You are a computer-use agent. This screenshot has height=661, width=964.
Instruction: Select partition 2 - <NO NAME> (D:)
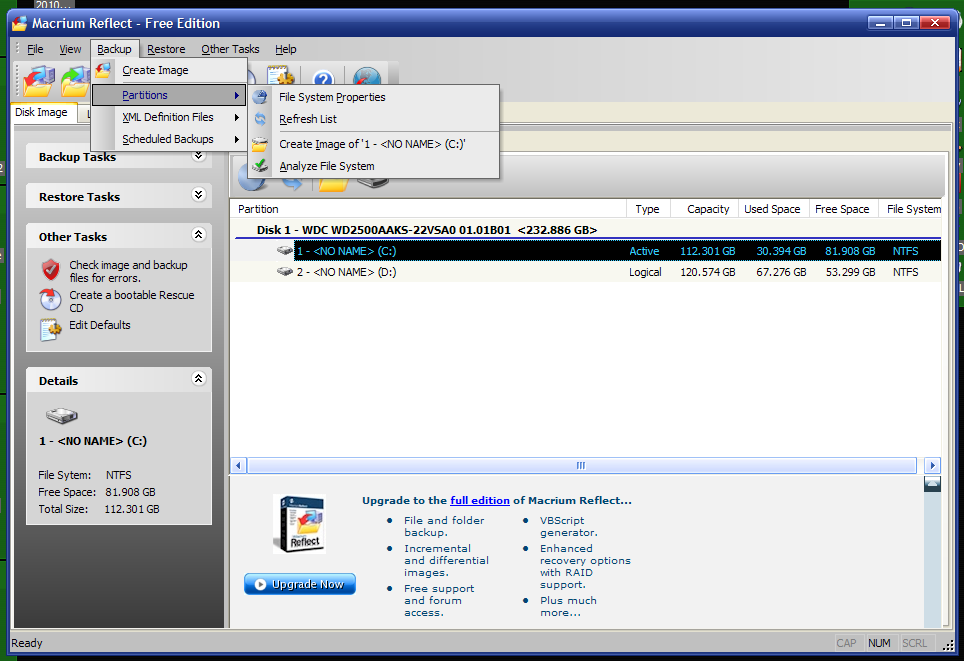[346, 272]
